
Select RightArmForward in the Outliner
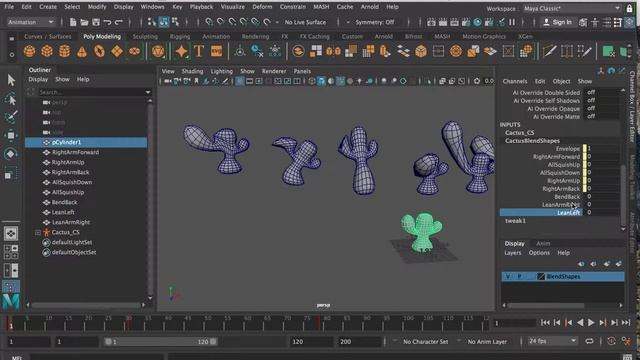click(76, 152)
